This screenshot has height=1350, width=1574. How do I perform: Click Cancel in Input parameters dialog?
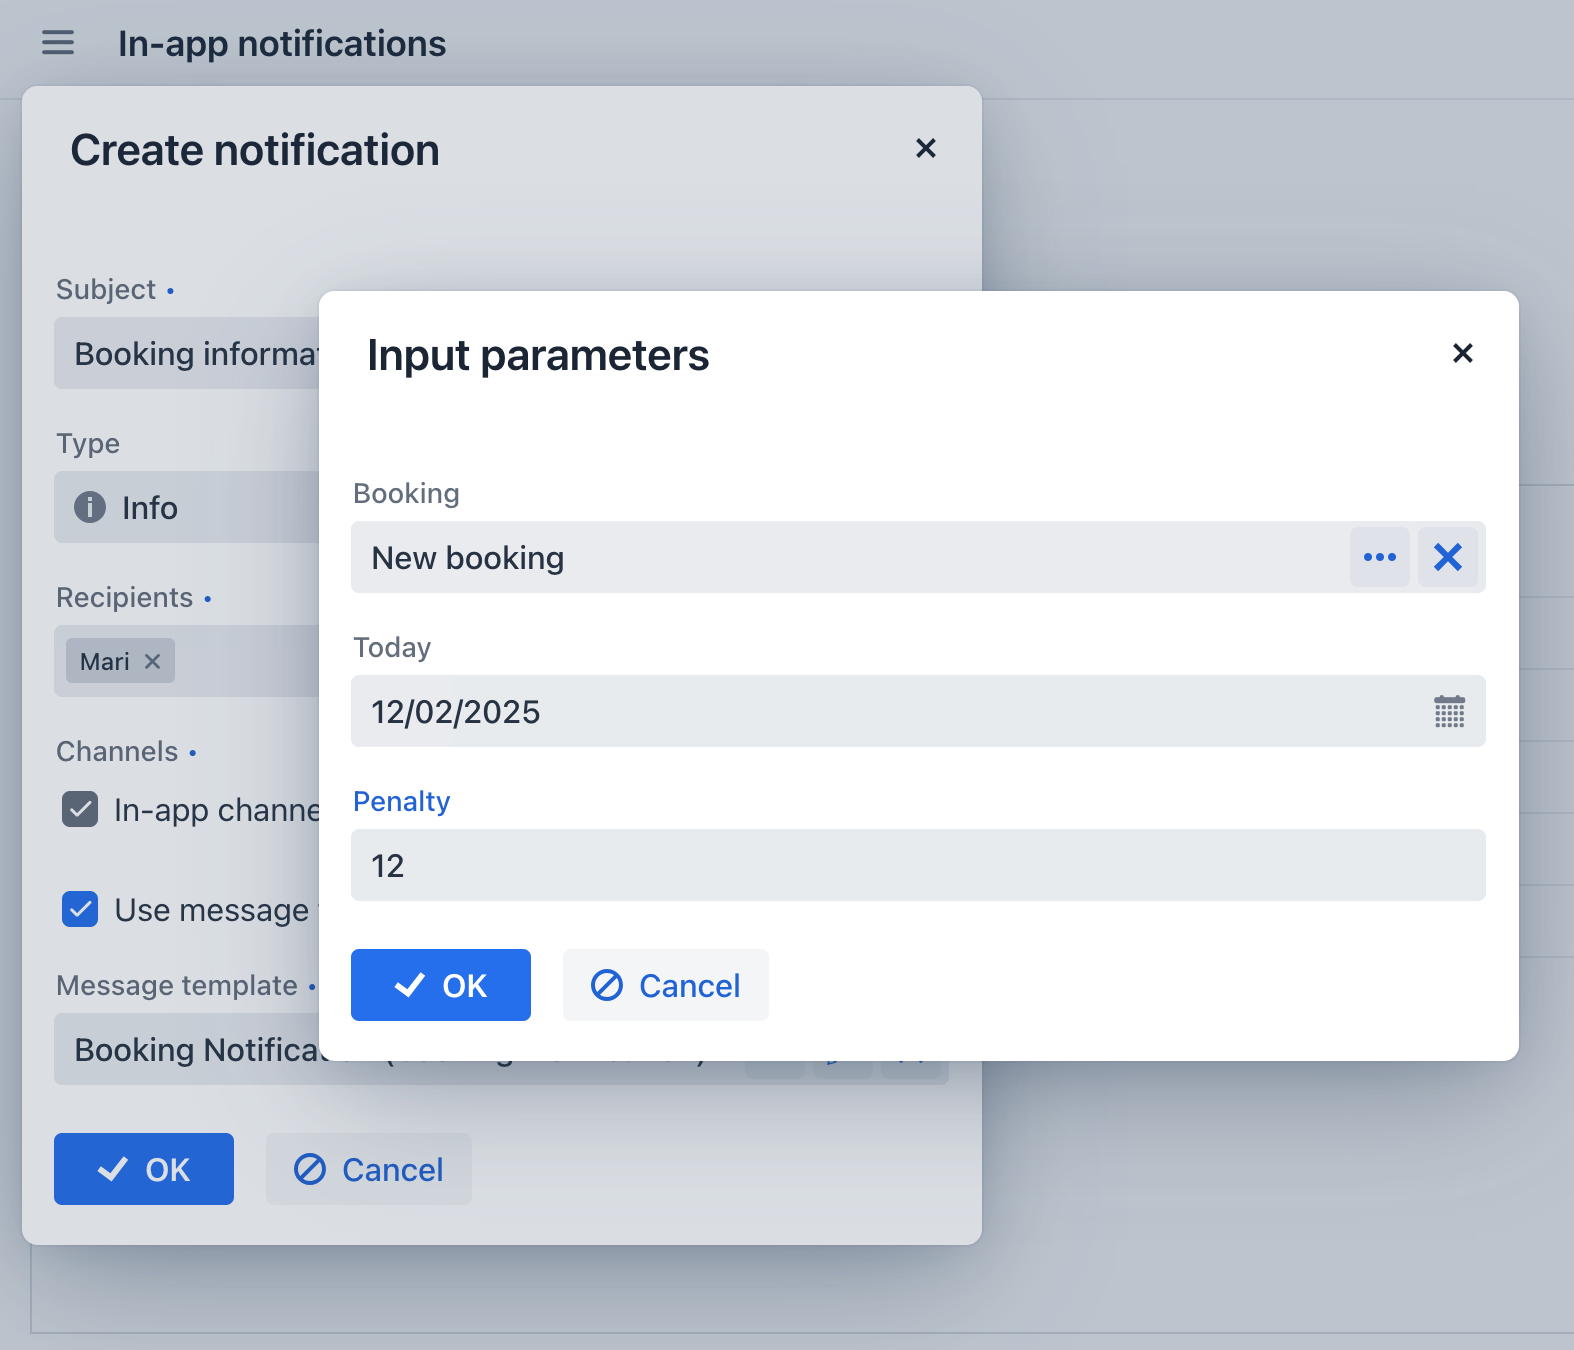click(666, 985)
